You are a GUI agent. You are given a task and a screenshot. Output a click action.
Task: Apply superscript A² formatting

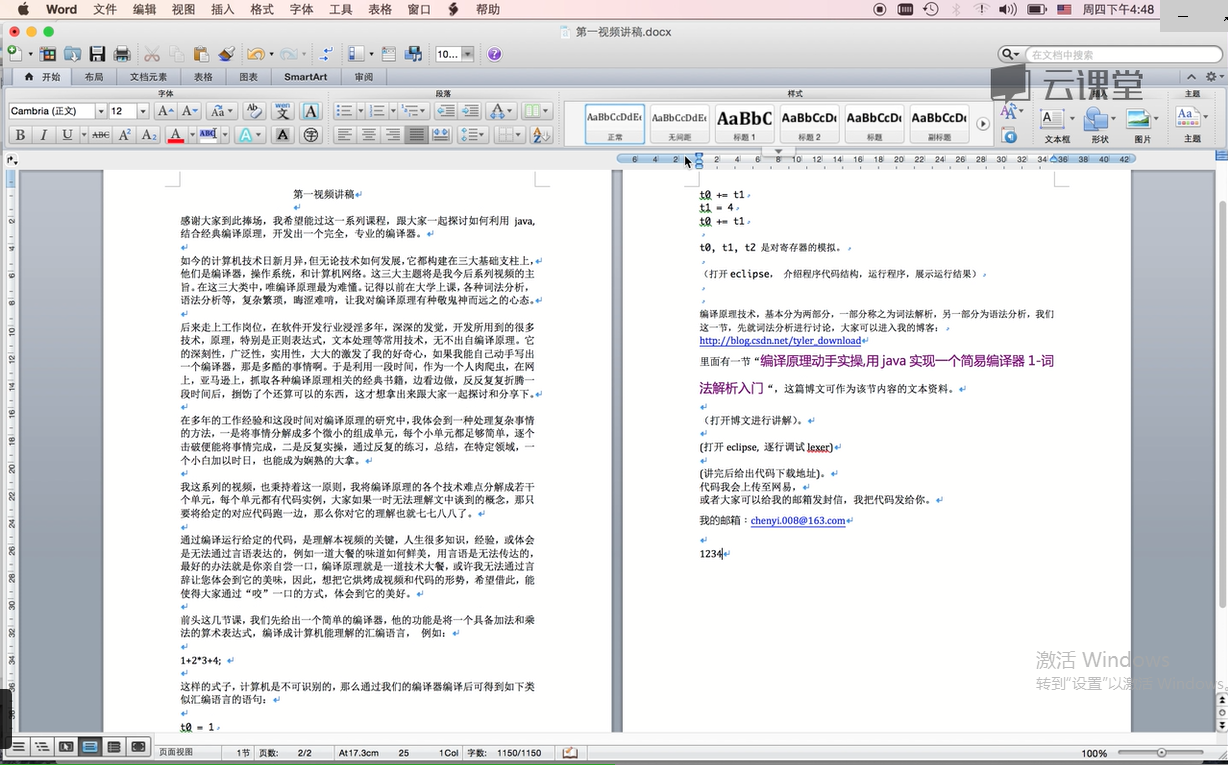pos(125,135)
